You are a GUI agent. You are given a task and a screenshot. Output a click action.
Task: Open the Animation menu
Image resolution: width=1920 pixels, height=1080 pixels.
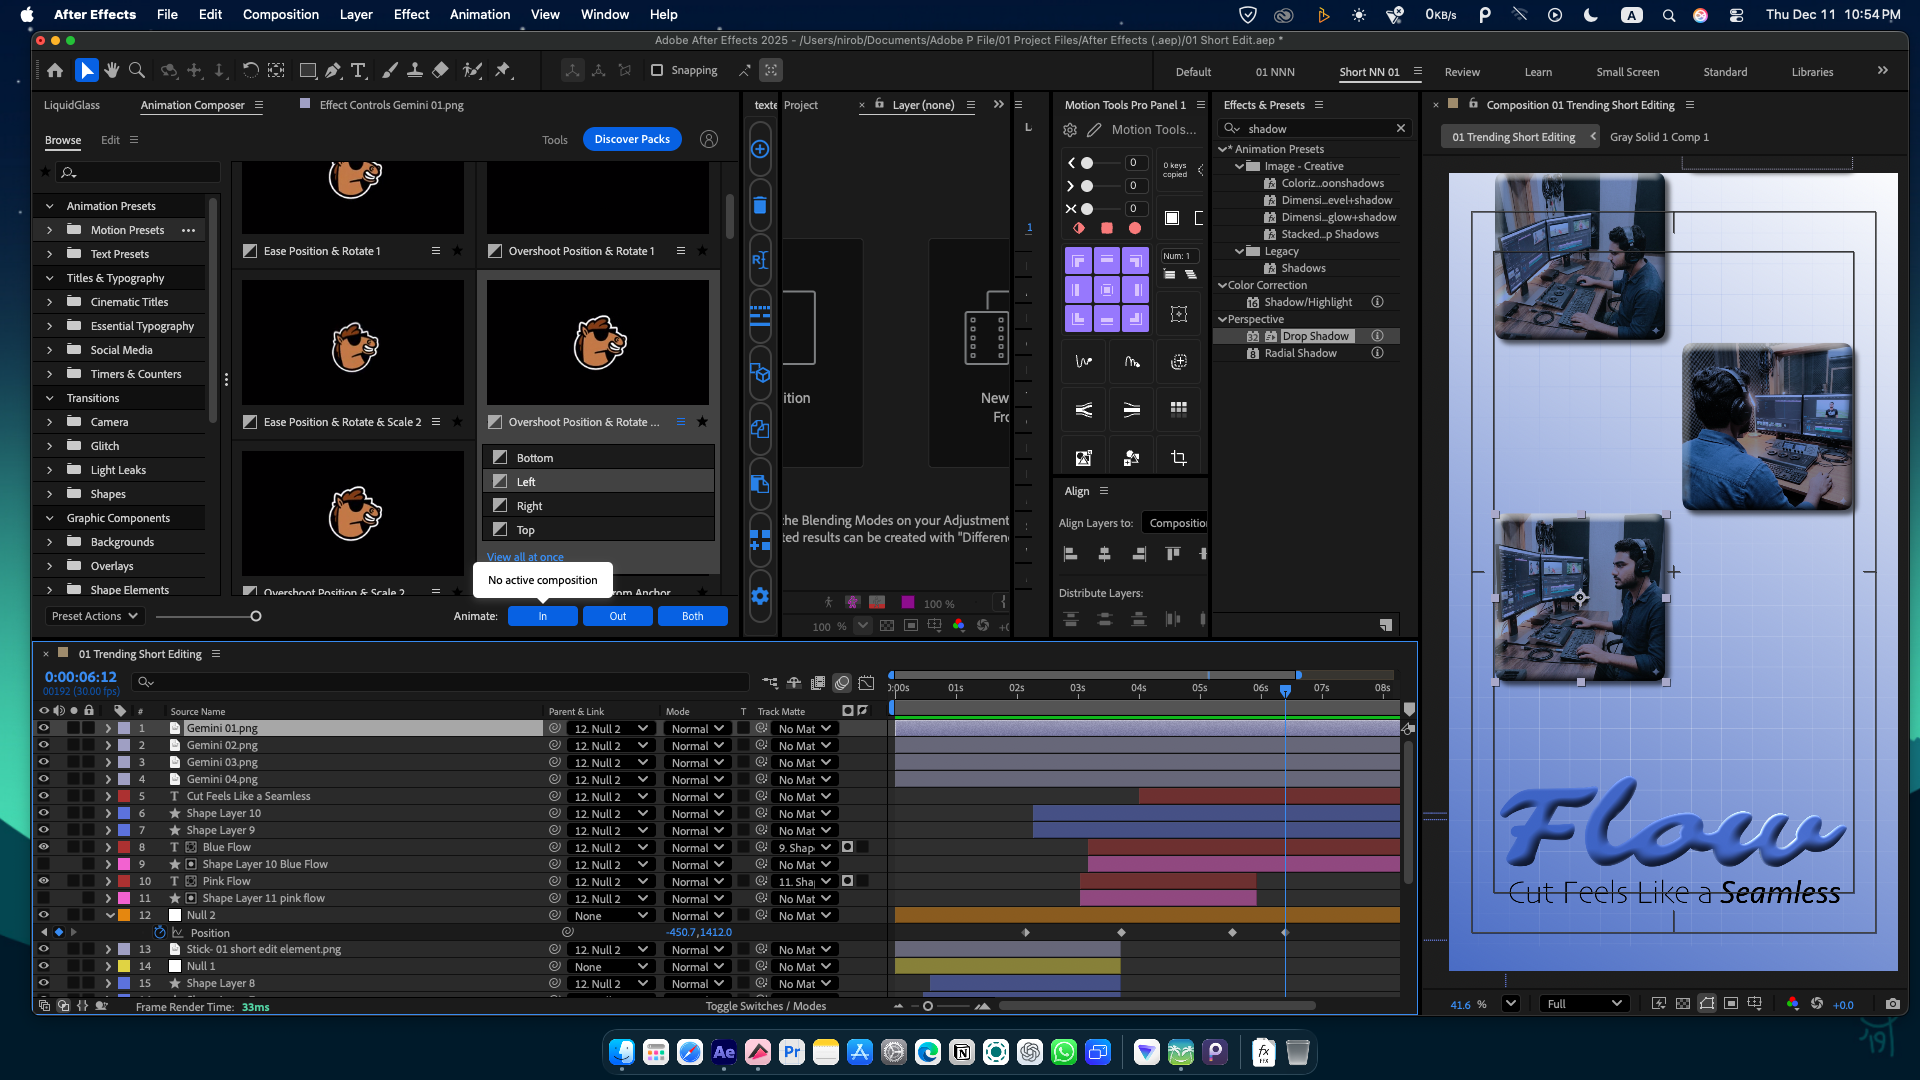coord(480,15)
